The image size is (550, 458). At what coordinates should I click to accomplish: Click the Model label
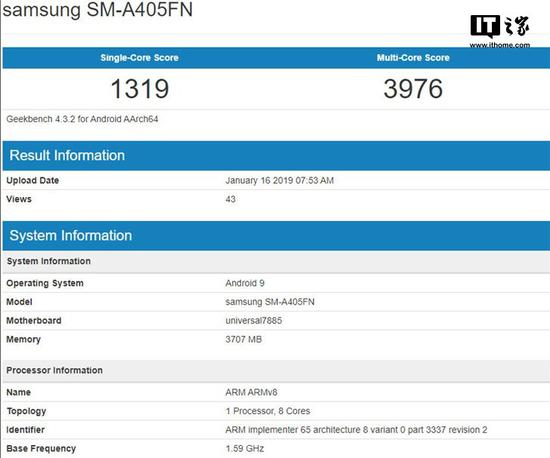pos(19,302)
